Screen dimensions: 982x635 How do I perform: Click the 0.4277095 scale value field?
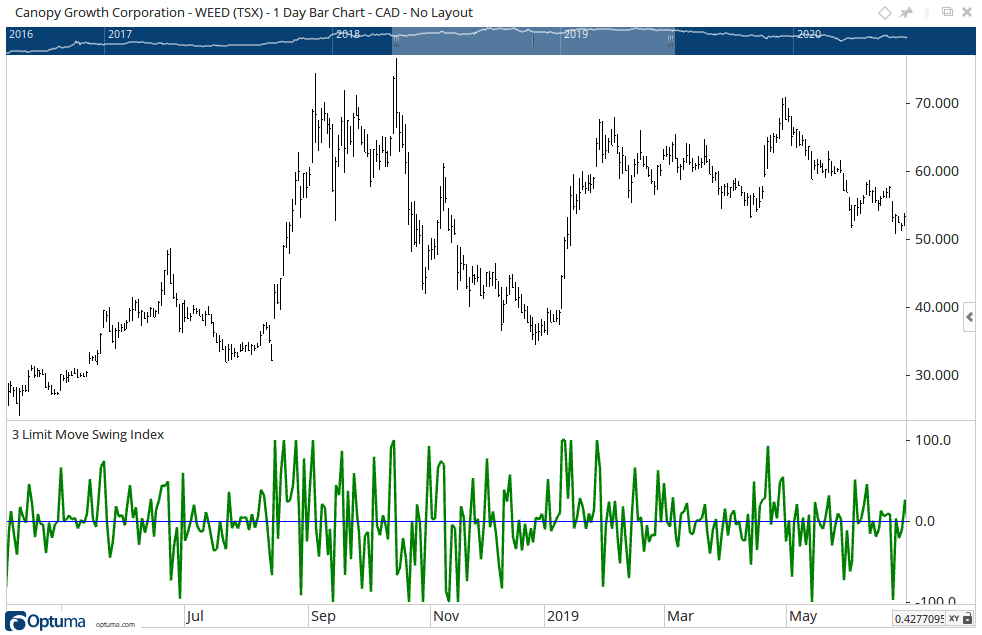pyautogui.click(x=919, y=619)
